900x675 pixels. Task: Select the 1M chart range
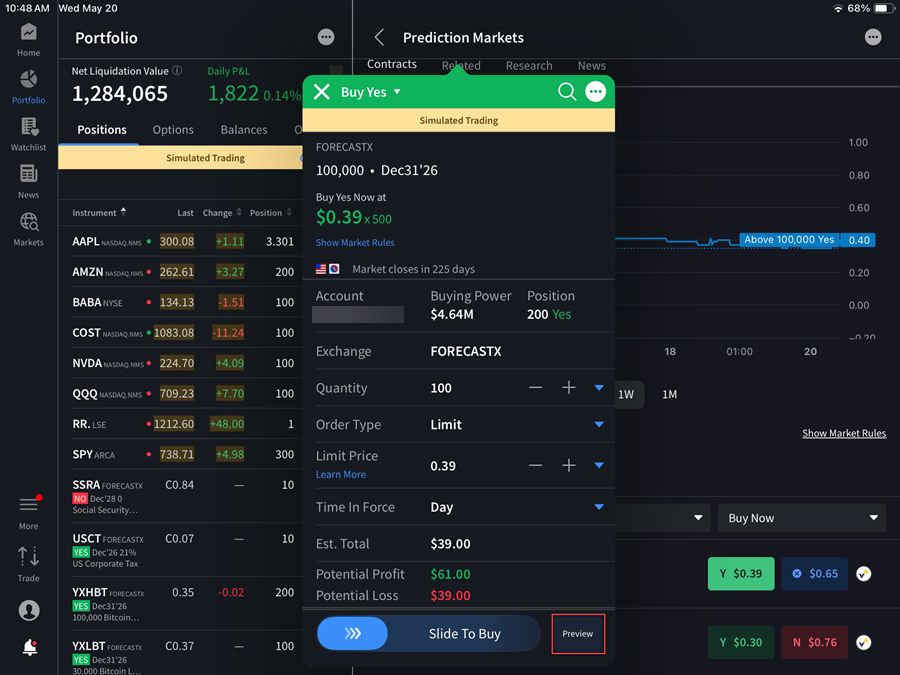coord(670,394)
